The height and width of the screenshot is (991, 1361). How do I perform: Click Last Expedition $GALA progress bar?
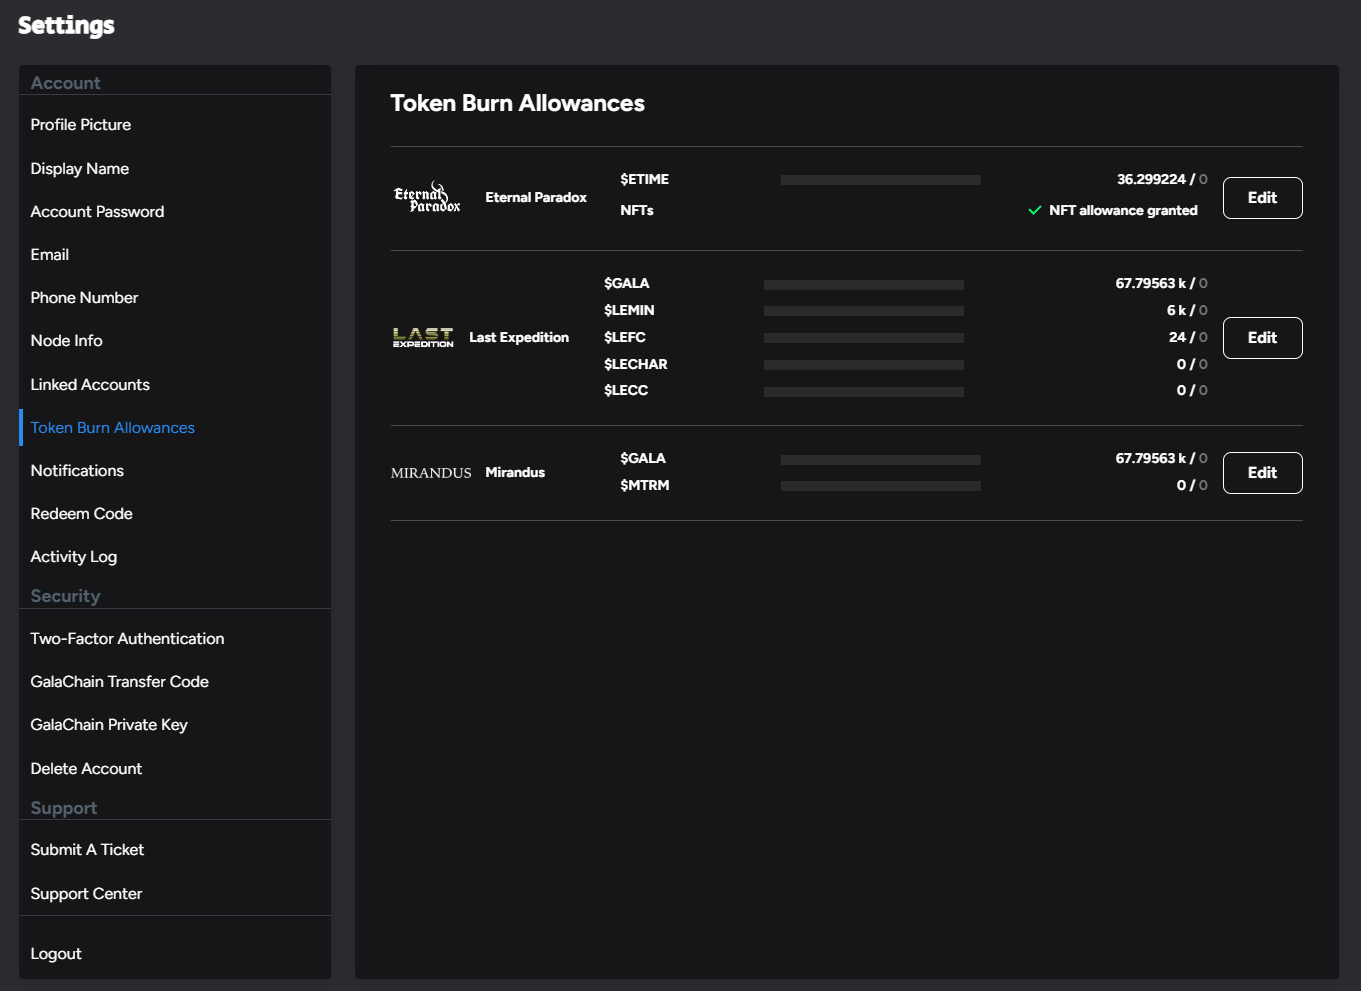click(x=864, y=285)
